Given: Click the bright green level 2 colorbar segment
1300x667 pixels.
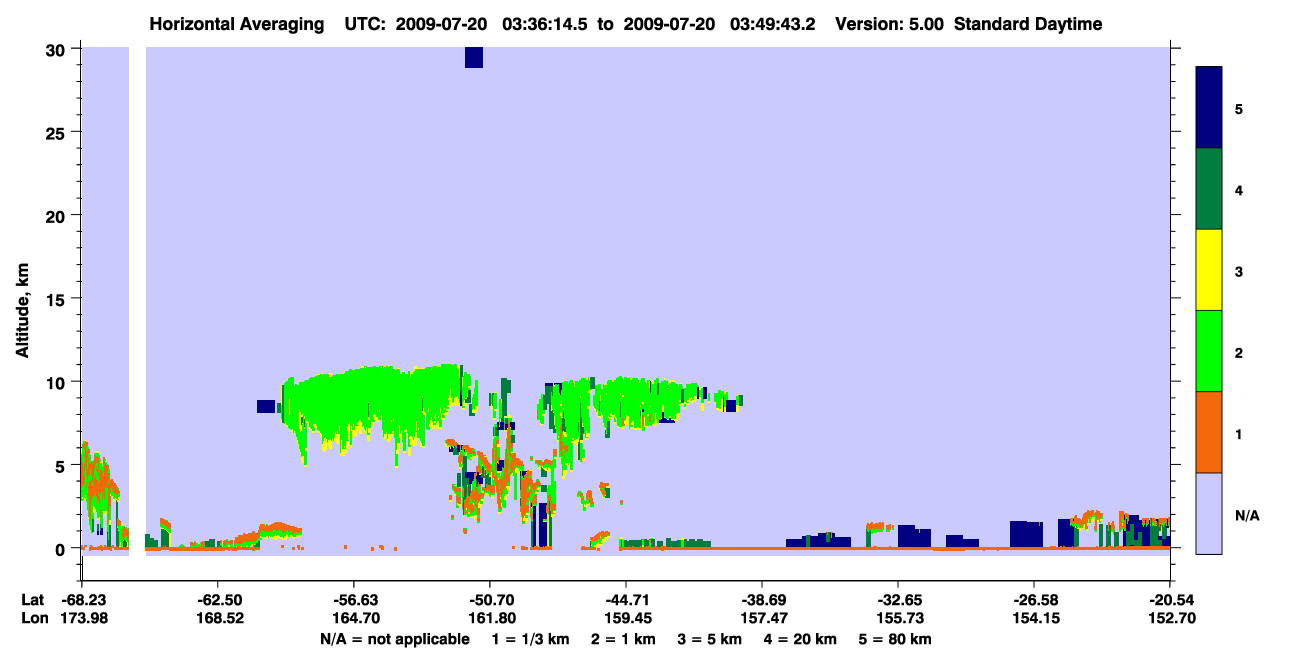Looking at the screenshot, I should 1209,351.
